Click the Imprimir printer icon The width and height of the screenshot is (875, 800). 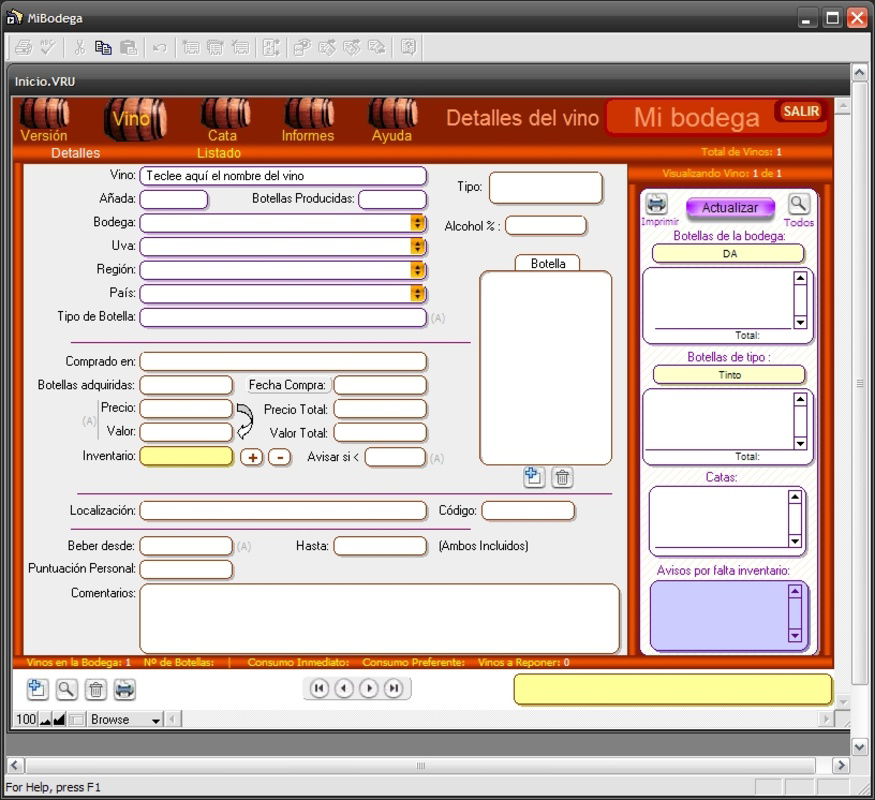coord(657,204)
